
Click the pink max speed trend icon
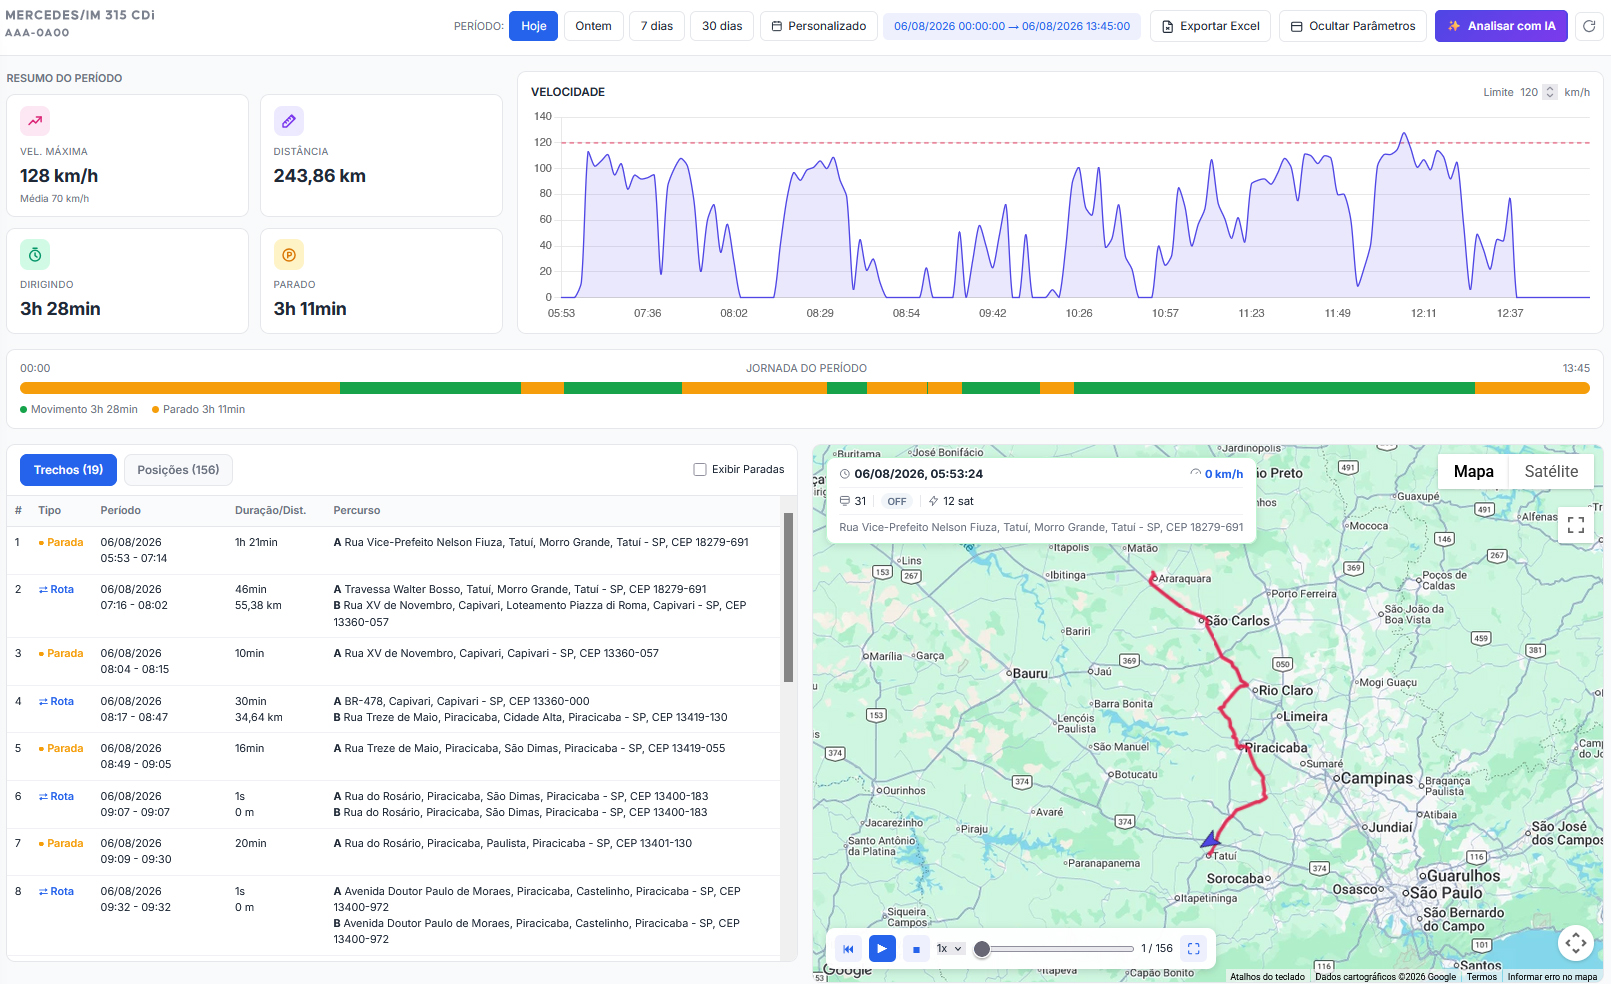click(35, 121)
